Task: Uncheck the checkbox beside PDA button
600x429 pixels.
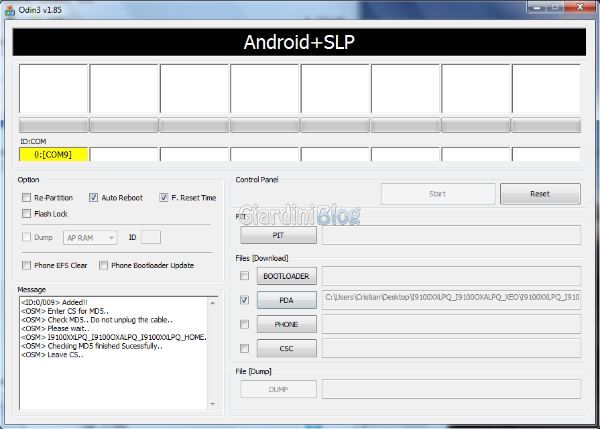Action: [244, 300]
